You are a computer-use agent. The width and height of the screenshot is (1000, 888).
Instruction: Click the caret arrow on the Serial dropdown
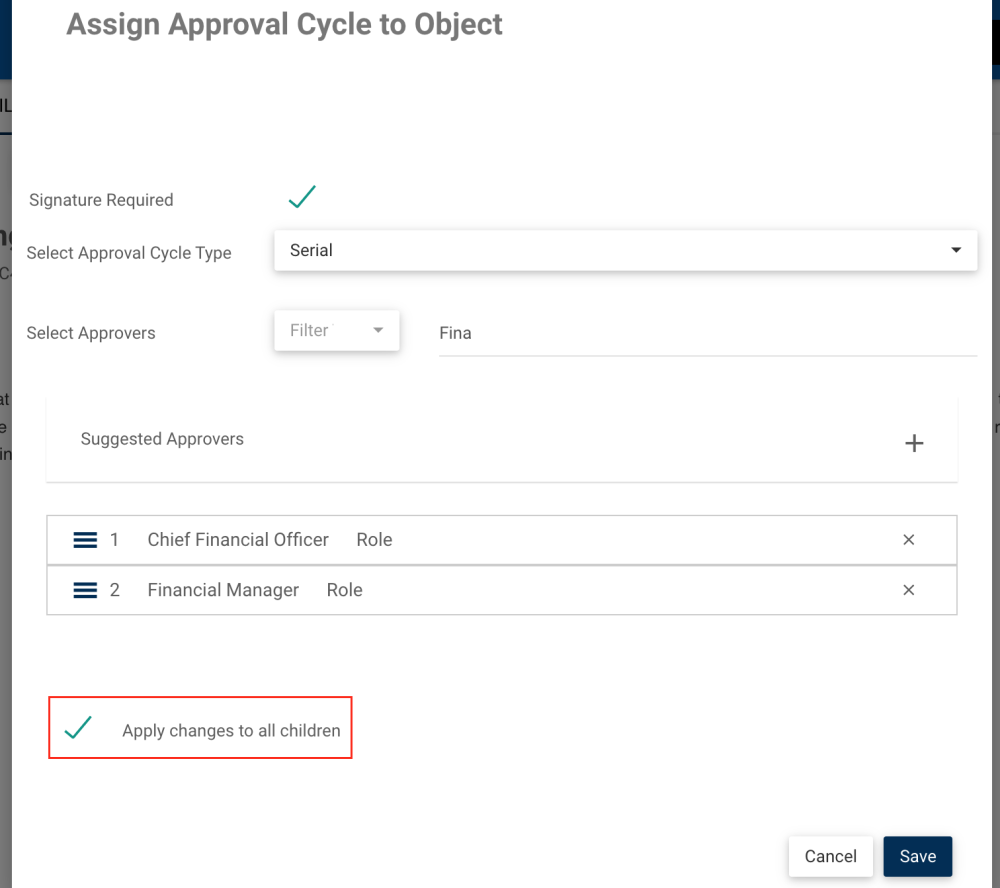(x=956, y=250)
